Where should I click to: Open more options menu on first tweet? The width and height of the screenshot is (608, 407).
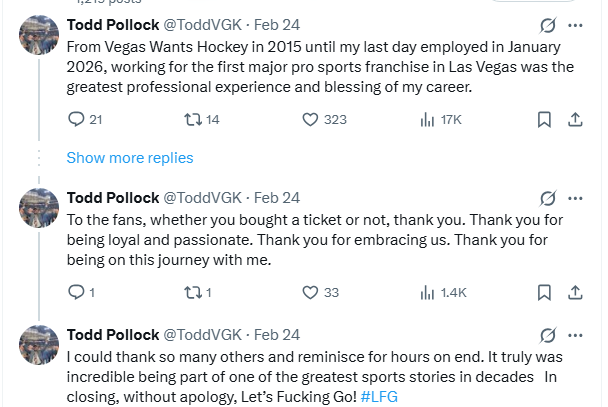[x=575, y=25]
